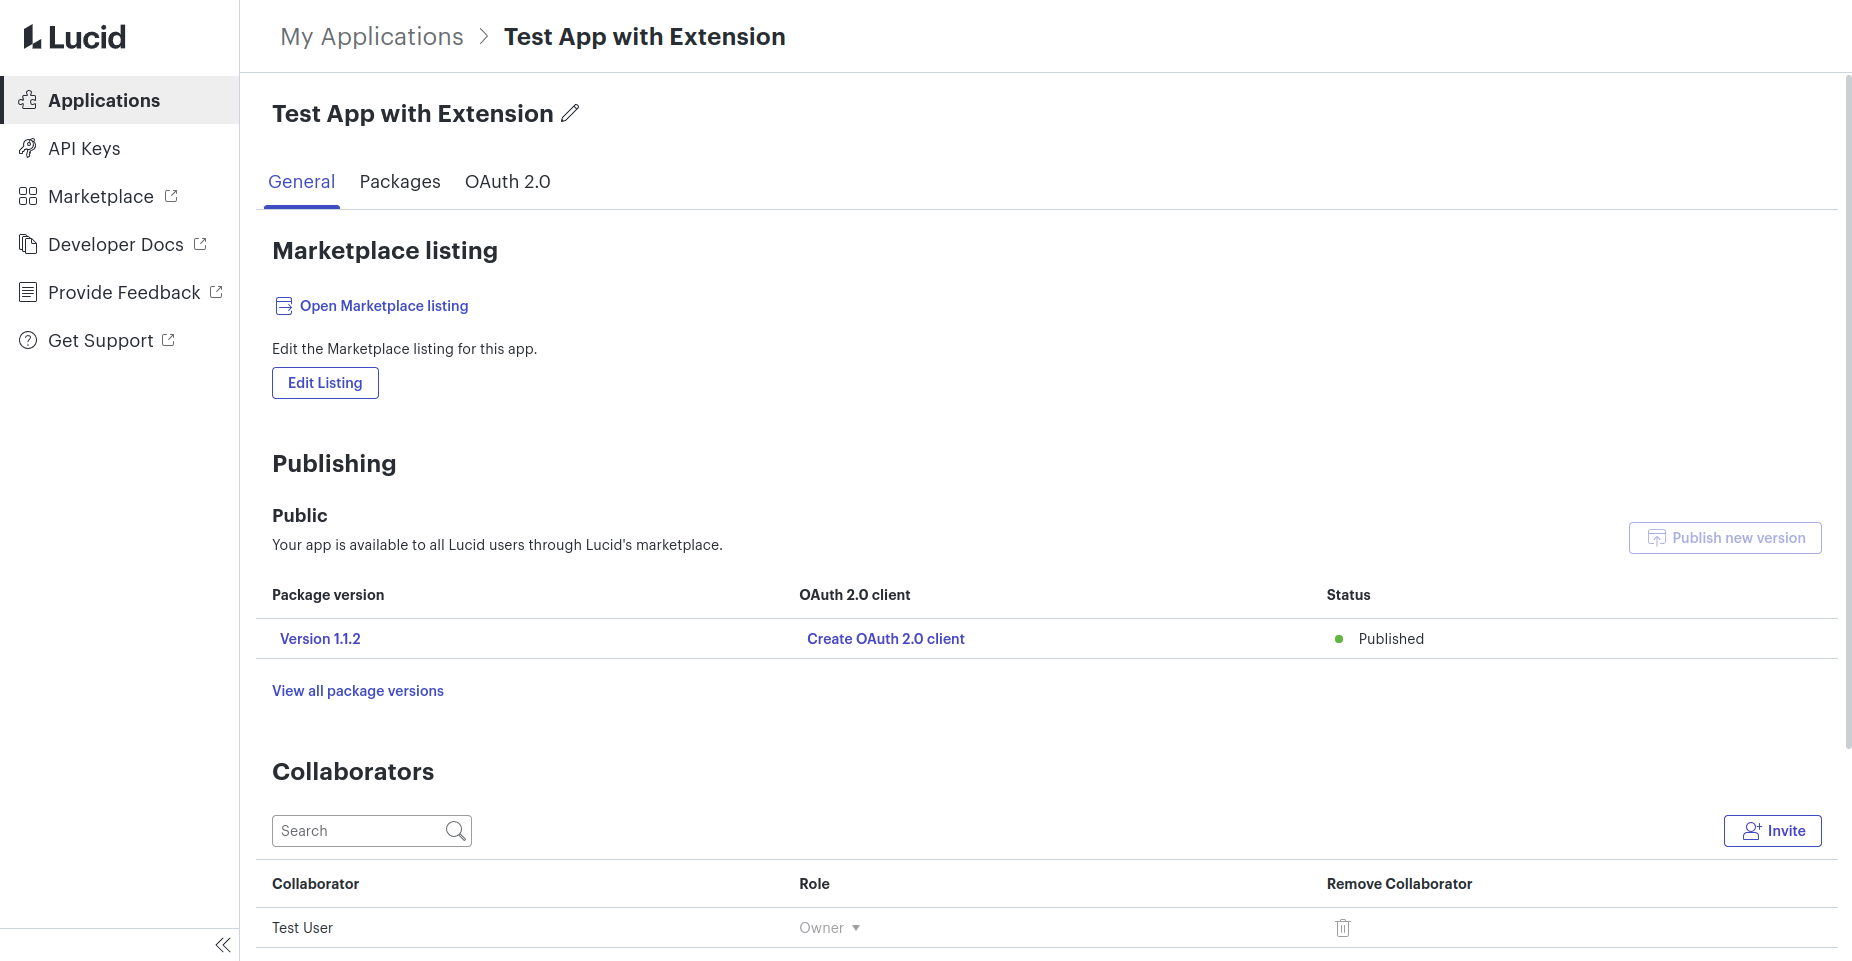
Task: Click Create OAuth 2.0 client link
Action: pyautogui.click(x=886, y=639)
